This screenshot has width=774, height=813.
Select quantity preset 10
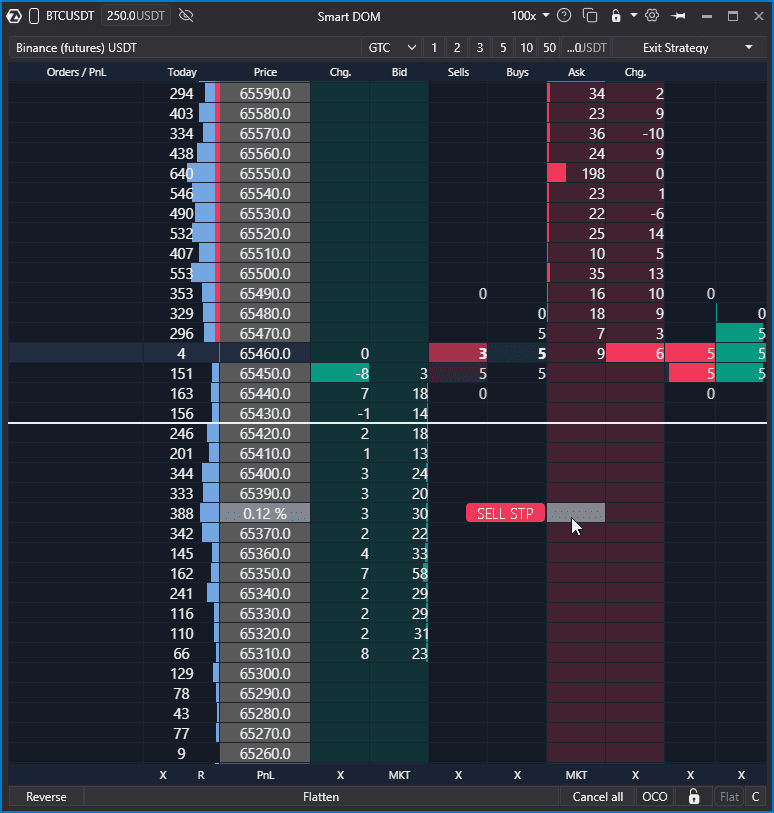(526, 48)
